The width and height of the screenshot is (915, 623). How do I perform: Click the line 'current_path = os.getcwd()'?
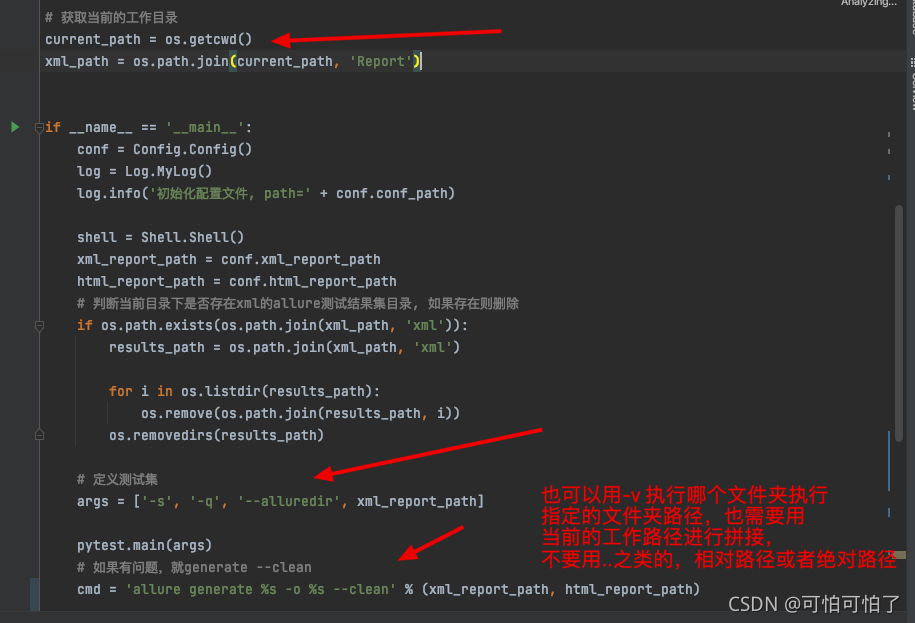click(x=148, y=40)
